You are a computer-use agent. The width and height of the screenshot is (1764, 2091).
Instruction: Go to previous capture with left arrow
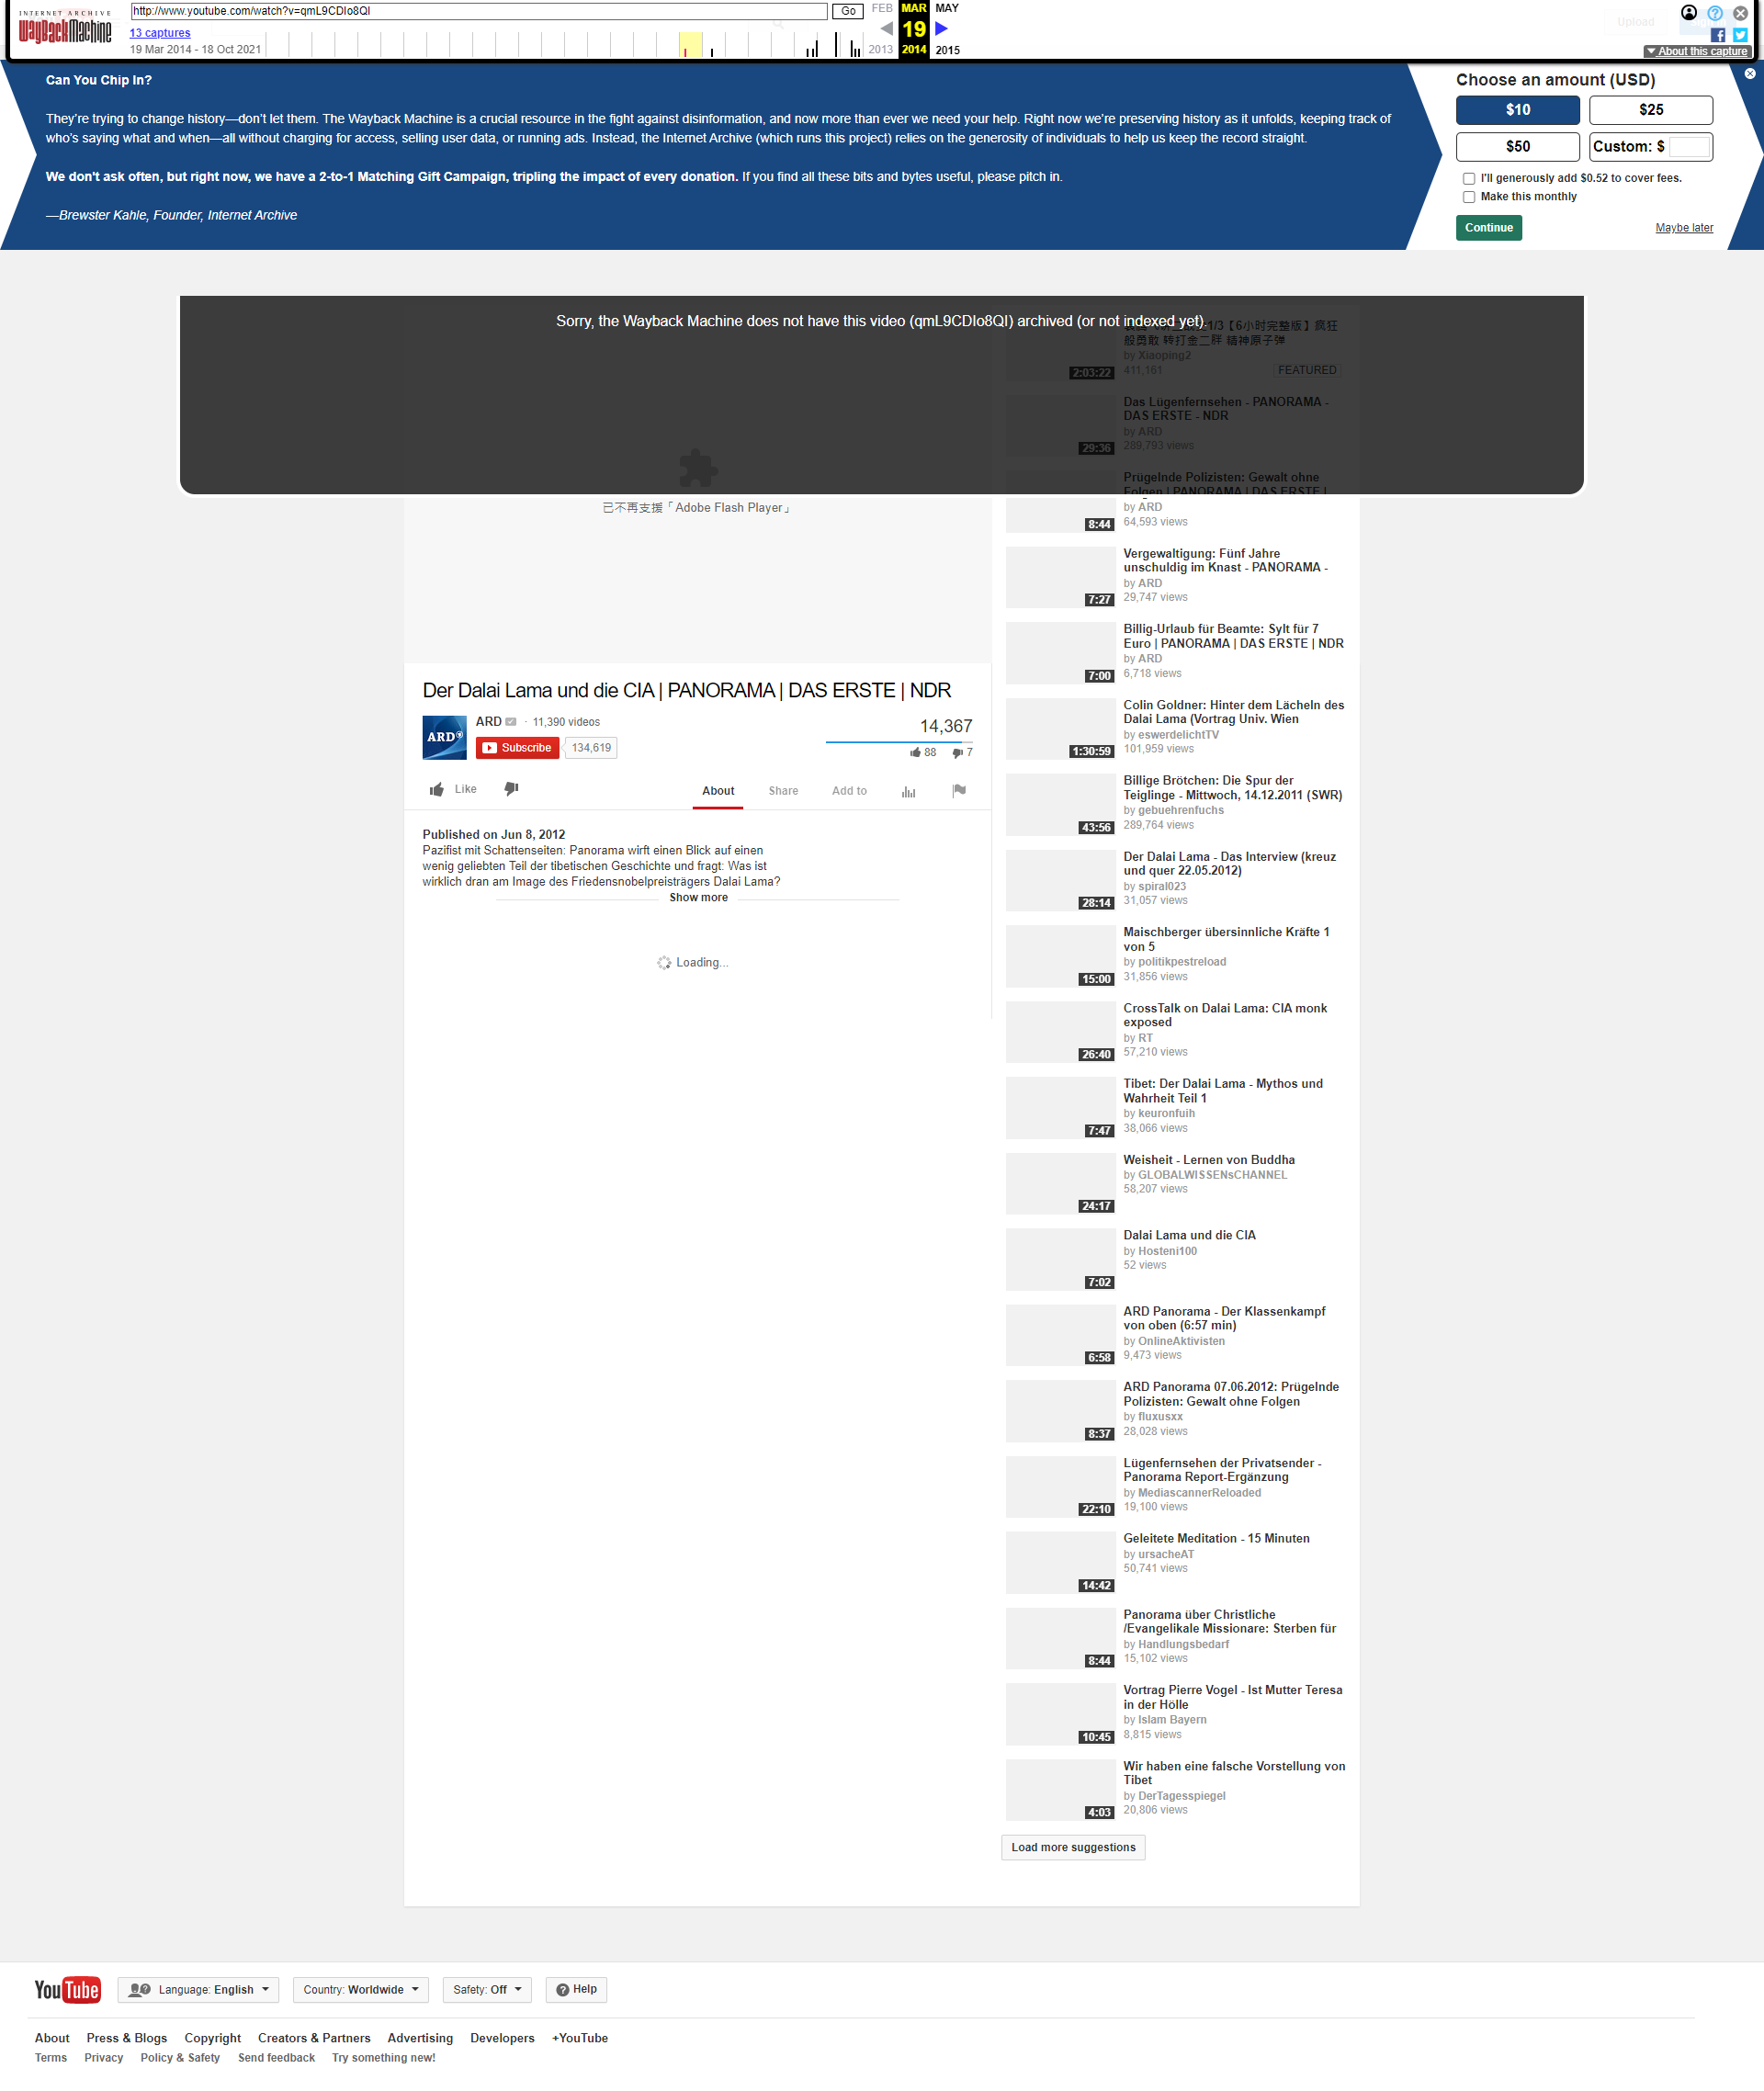point(886,29)
